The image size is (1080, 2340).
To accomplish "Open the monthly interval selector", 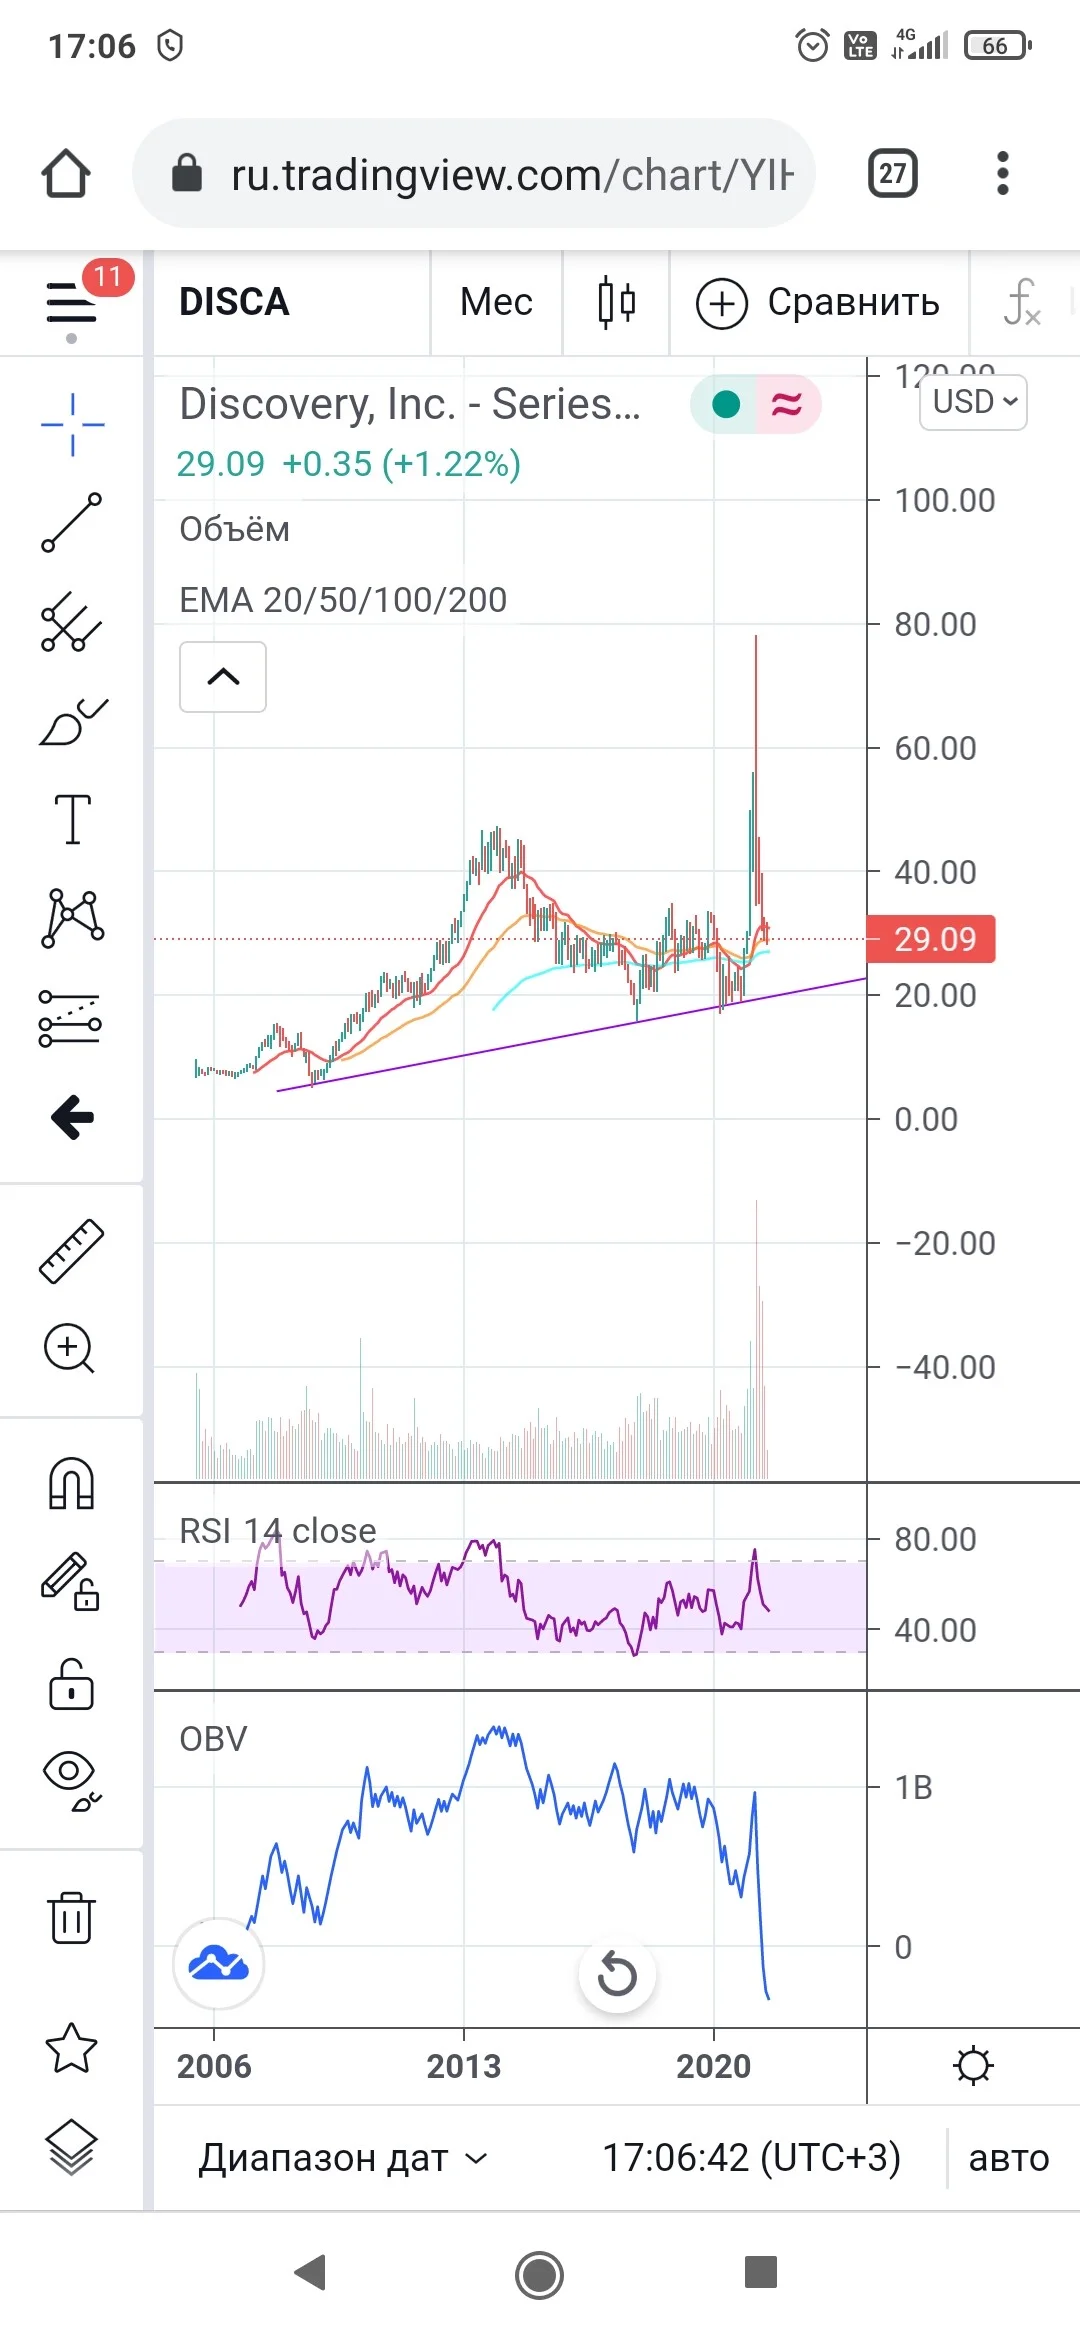I will 496,302.
